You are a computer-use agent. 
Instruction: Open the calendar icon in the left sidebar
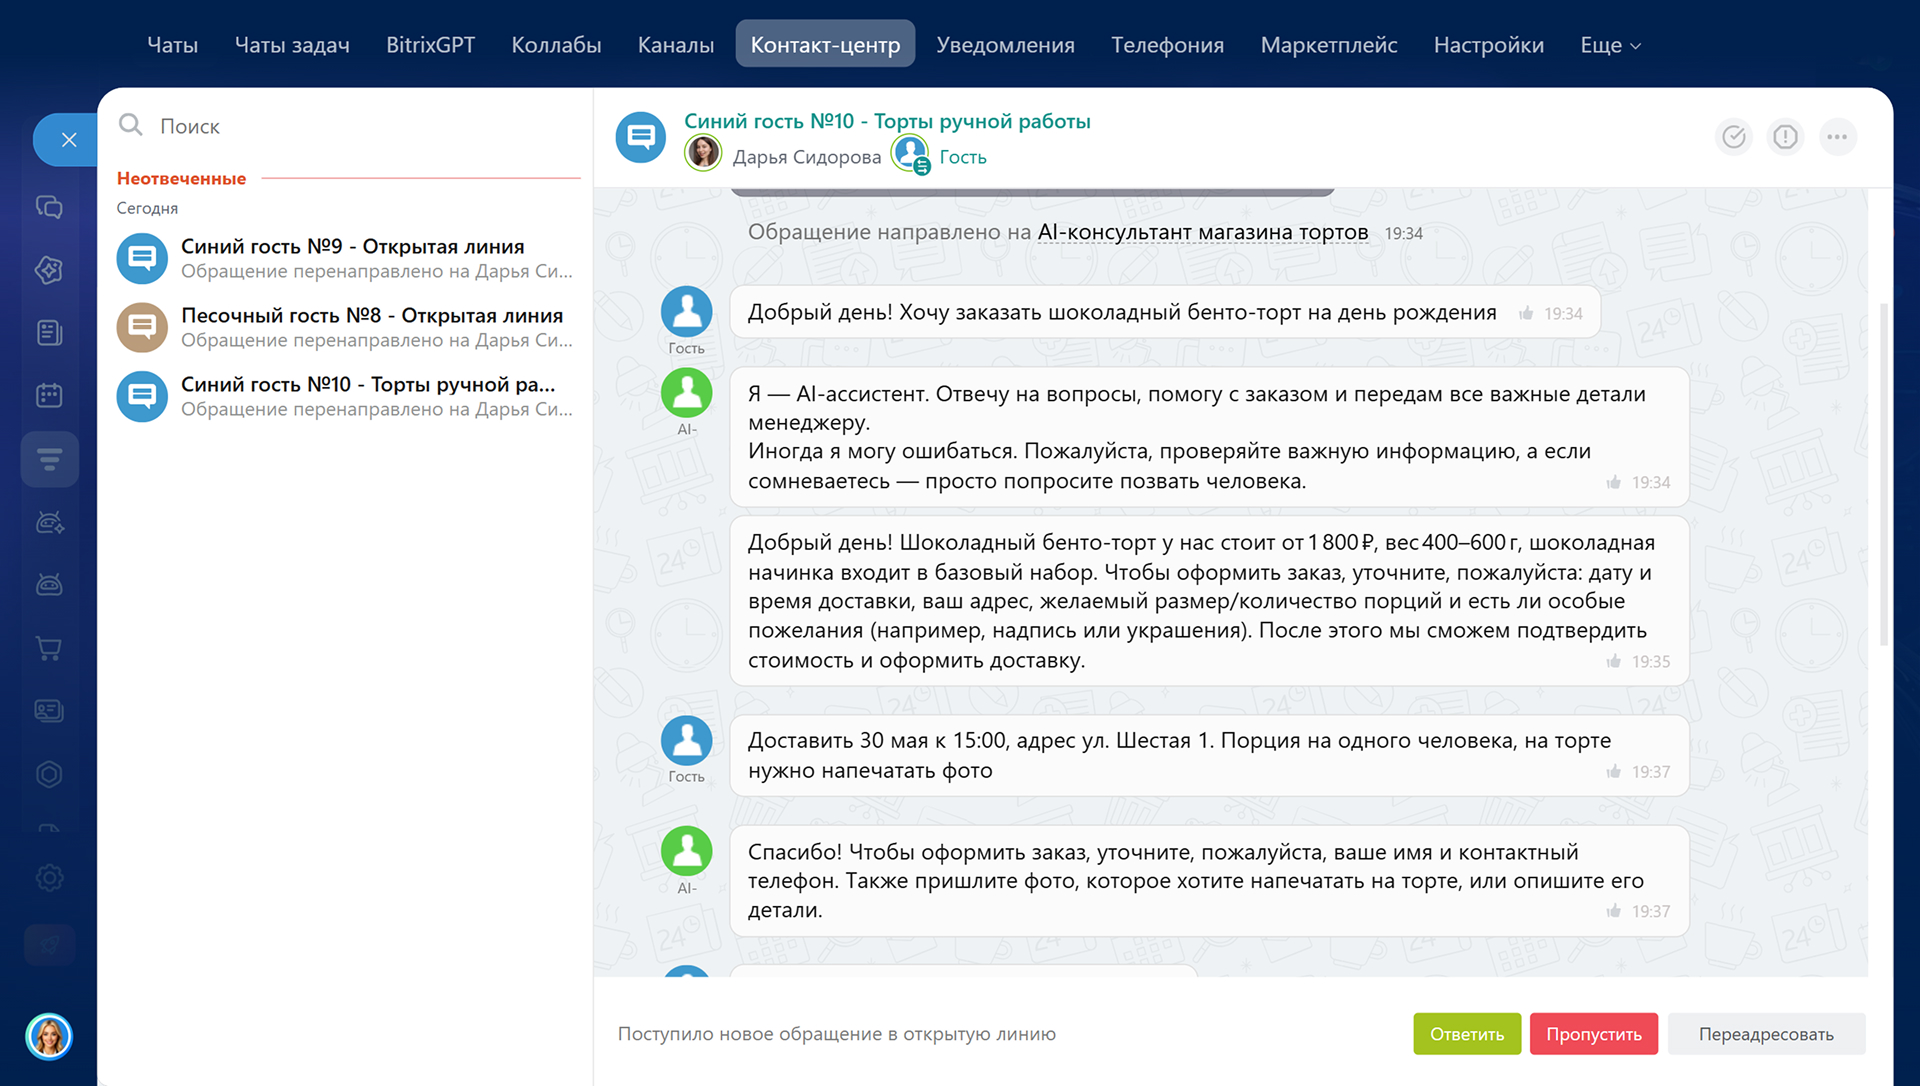tap(49, 395)
